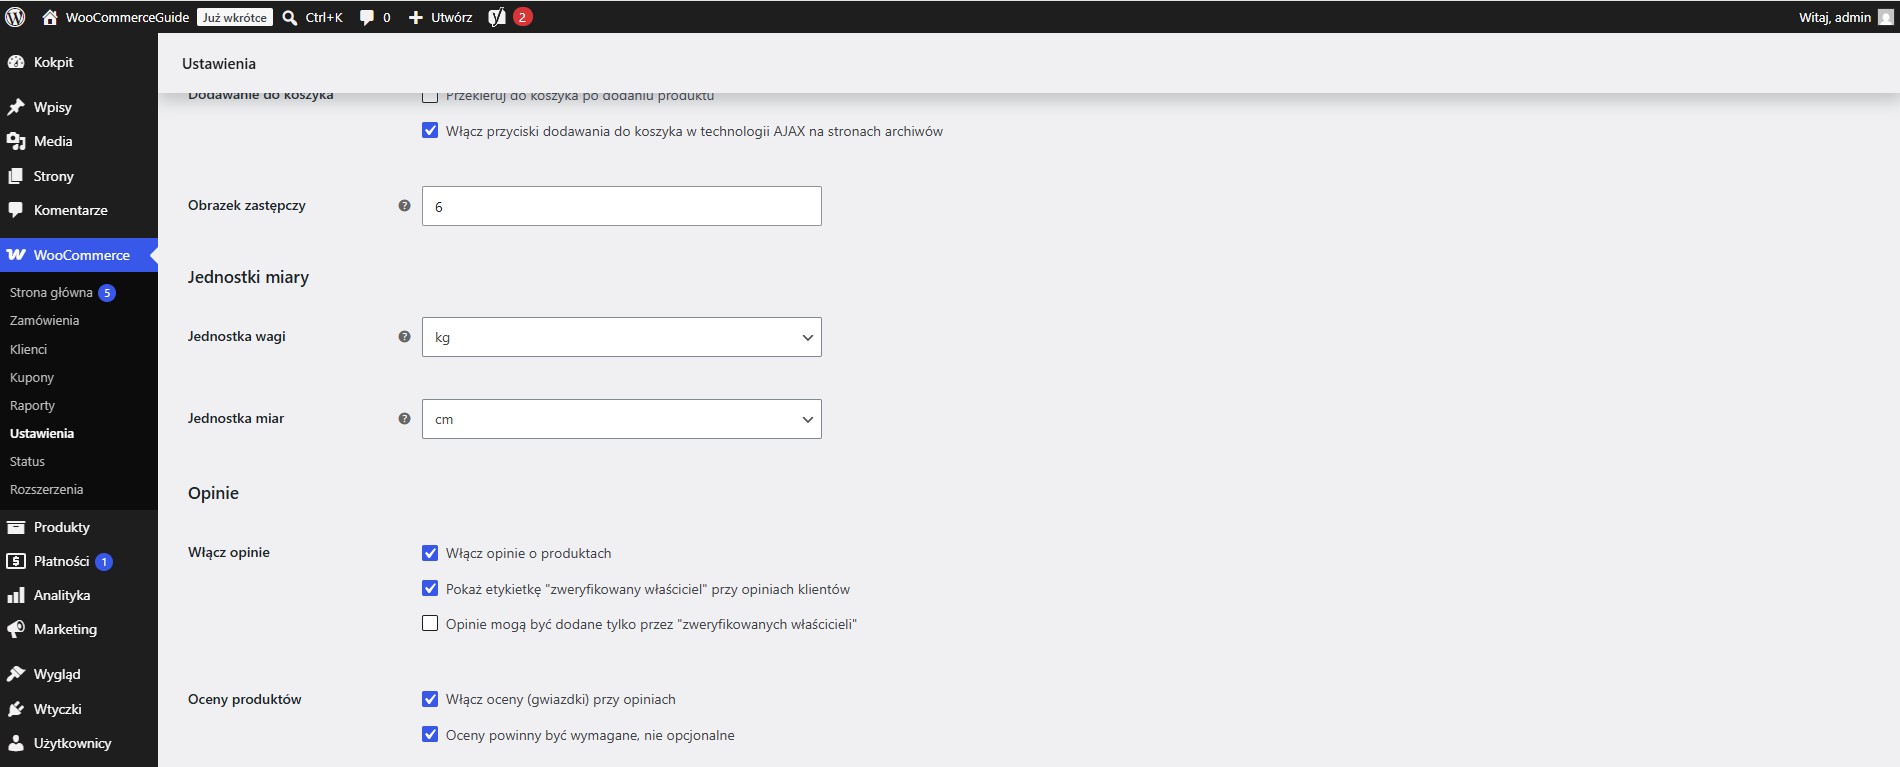This screenshot has width=1900, height=767.
Task: Open Strona główna submenu item
Action: click(51, 293)
